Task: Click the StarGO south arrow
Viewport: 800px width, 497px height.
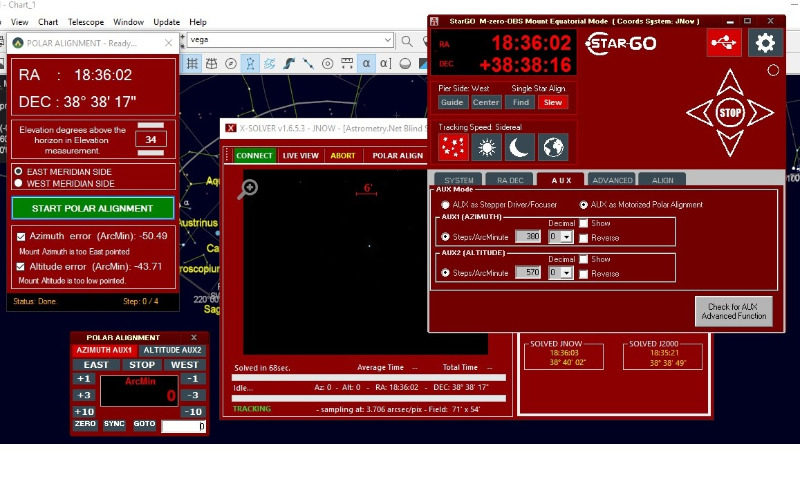Action: (x=730, y=143)
